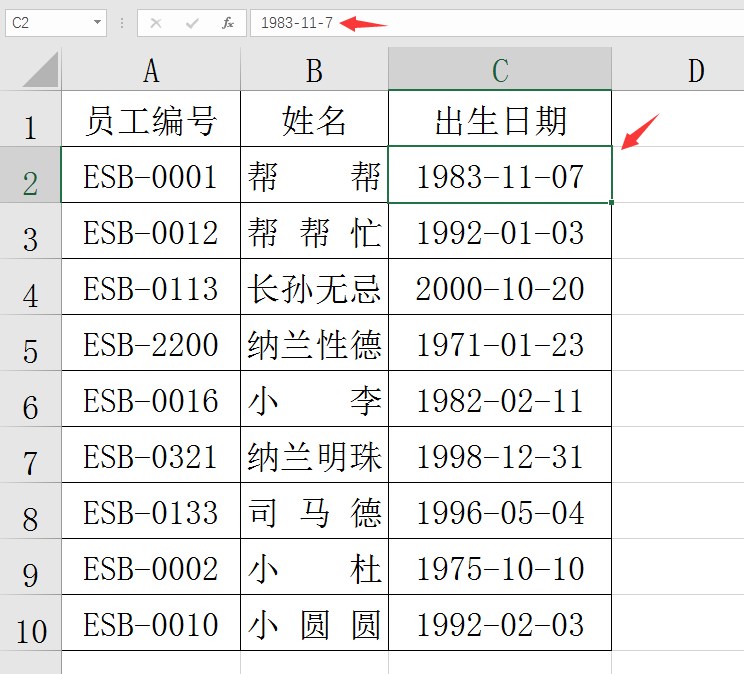The image size is (744, 674).
Task: Select the cell containing 纳兰性德
Action: pyautogui.click(x=314, y=345)
